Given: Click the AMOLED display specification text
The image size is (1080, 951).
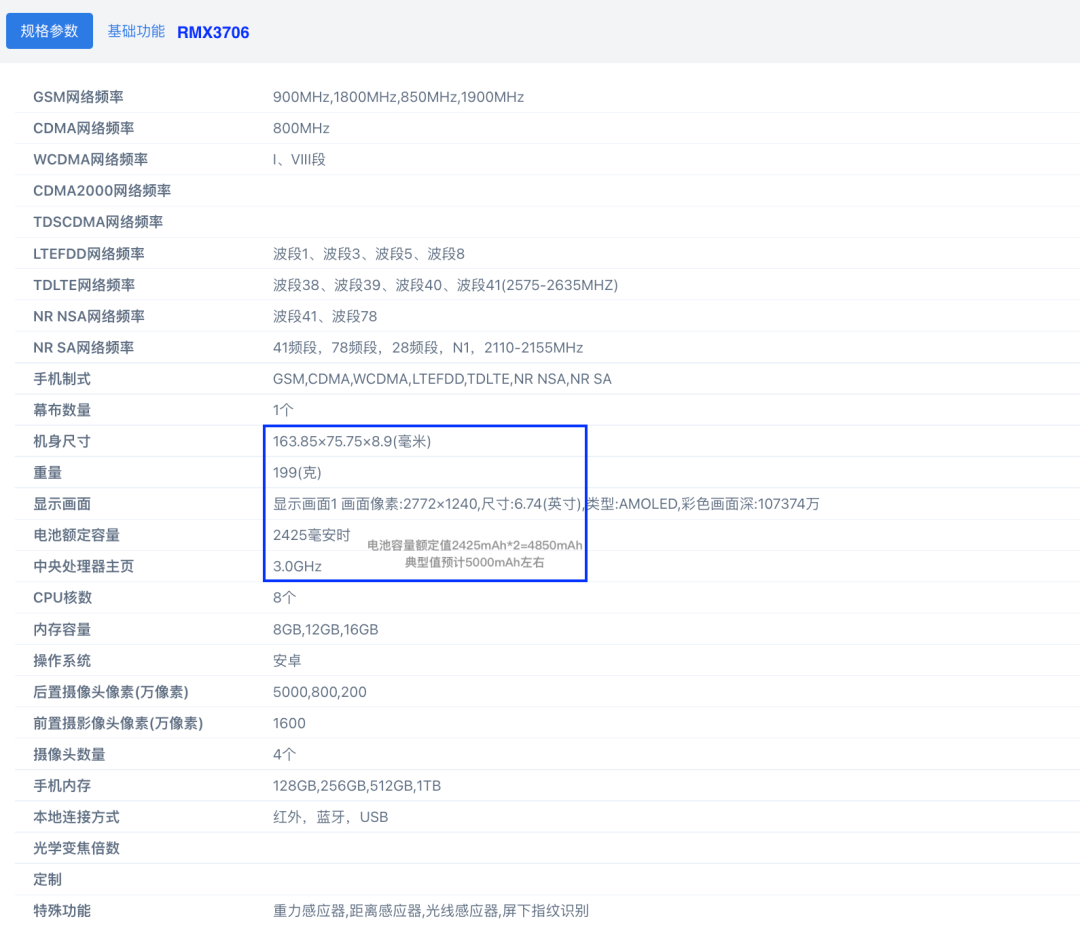Looking at the screenshot, I should pos(545,503).
